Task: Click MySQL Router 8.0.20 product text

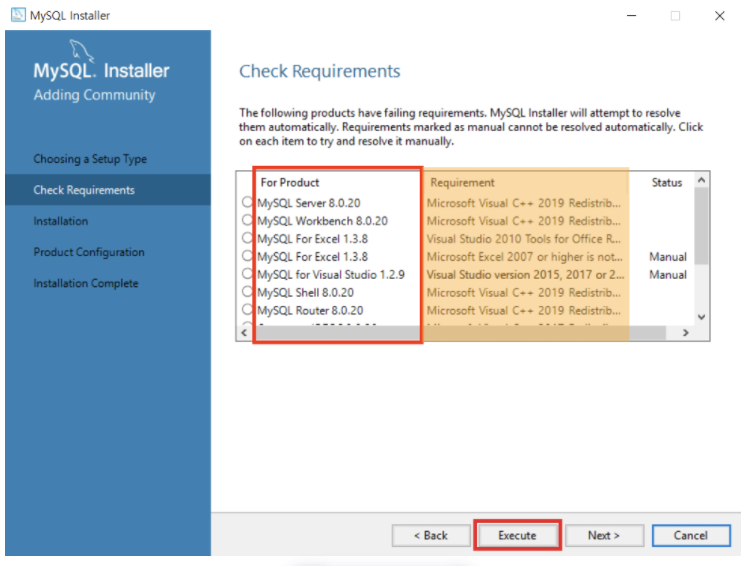Action: [310, 310]
